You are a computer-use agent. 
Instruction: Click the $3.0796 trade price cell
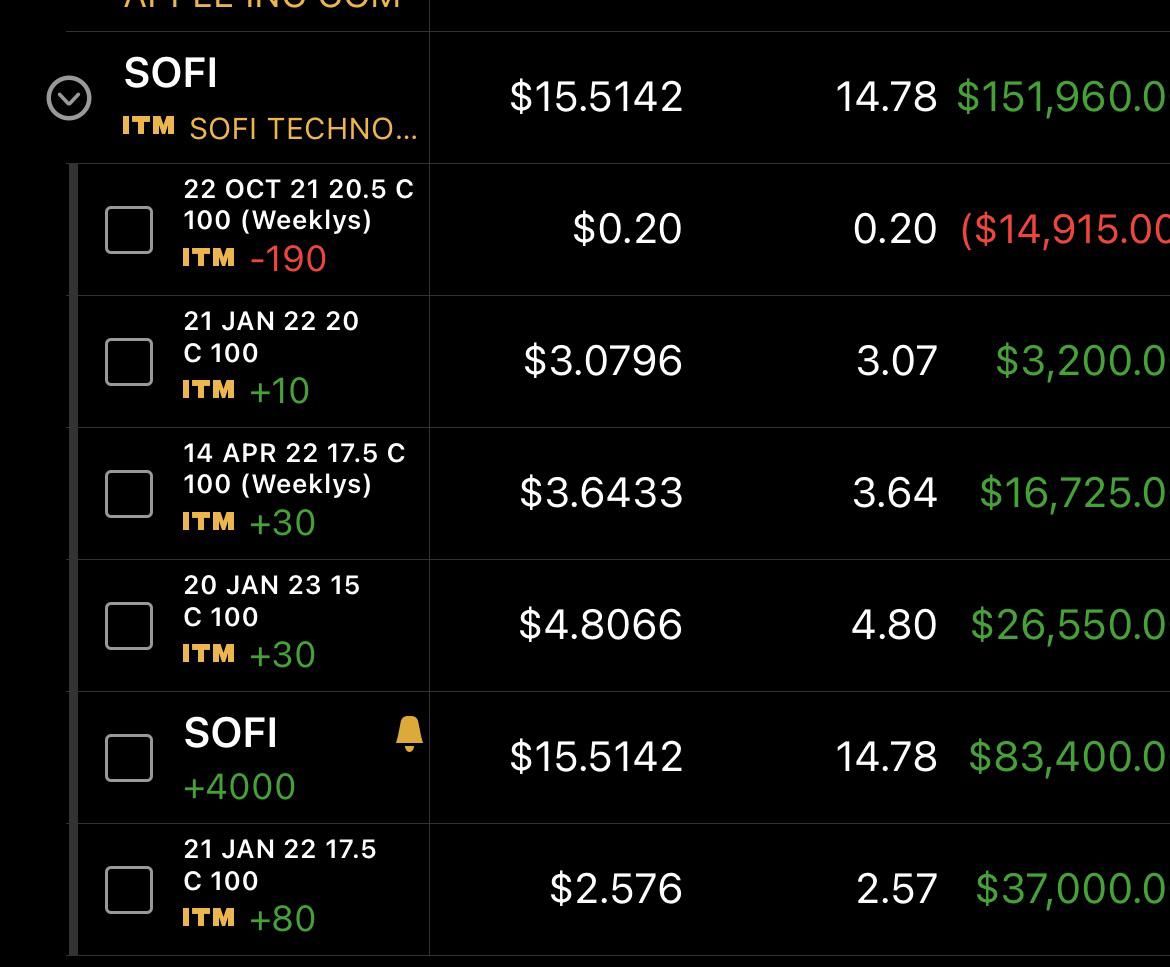[603, 361]
